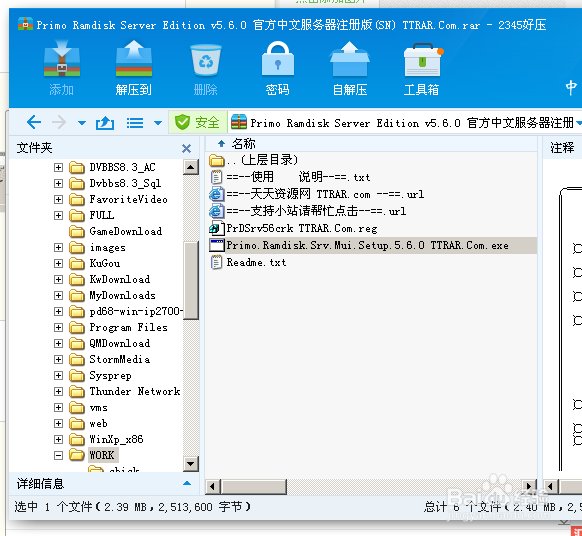
Task: Select the 支持小站请帮忙点击 url file
Action: click(x=371, y=211)
